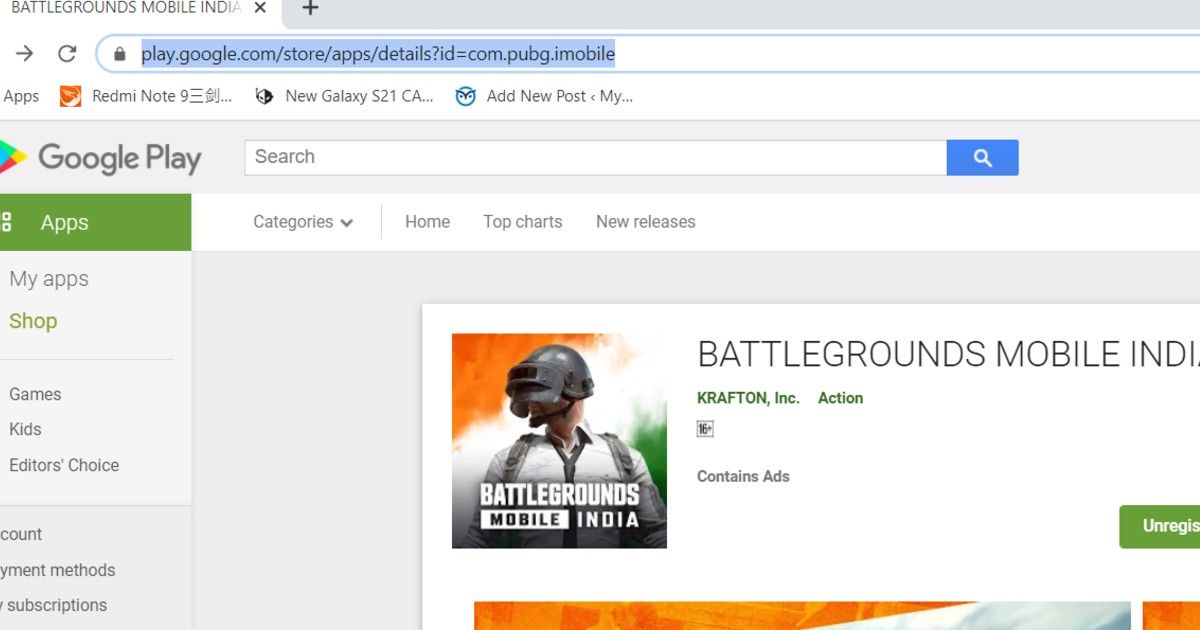This screenshot has height=630, width=1200.
Task: Reload the current page
Action: [x=67, y=53]
